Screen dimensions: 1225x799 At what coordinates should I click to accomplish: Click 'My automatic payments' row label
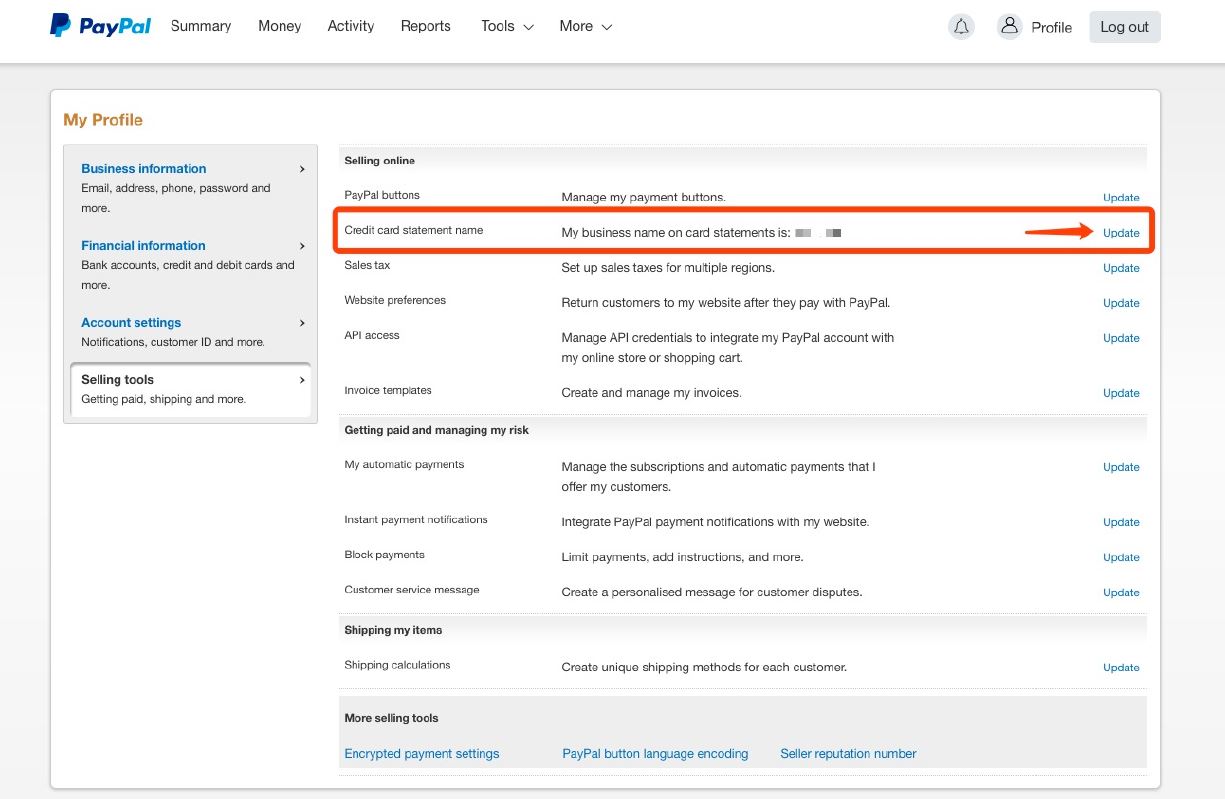tap(405, 465)
